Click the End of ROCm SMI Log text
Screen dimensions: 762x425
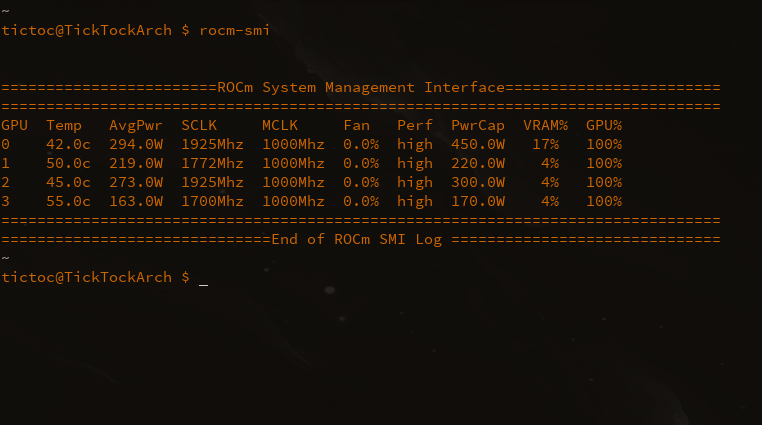pos(357,239)
